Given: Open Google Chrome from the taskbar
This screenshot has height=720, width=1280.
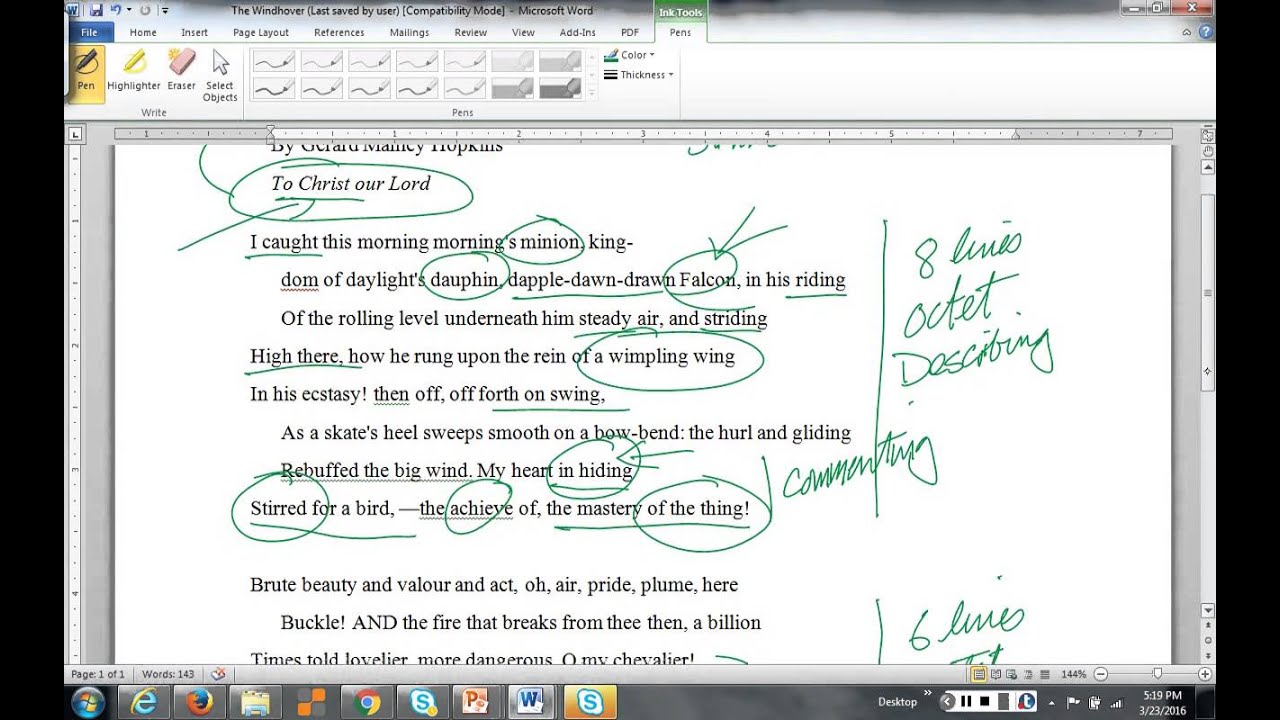Looking at the screenshot, I should 368,702.
